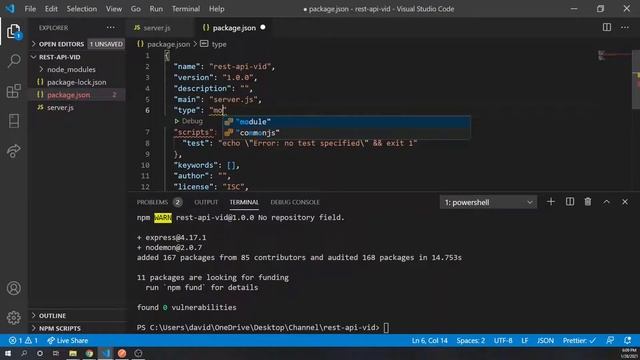This screenshot has height=360, width=640.
Task: Open the Run menu
Action: coord(156,9)
